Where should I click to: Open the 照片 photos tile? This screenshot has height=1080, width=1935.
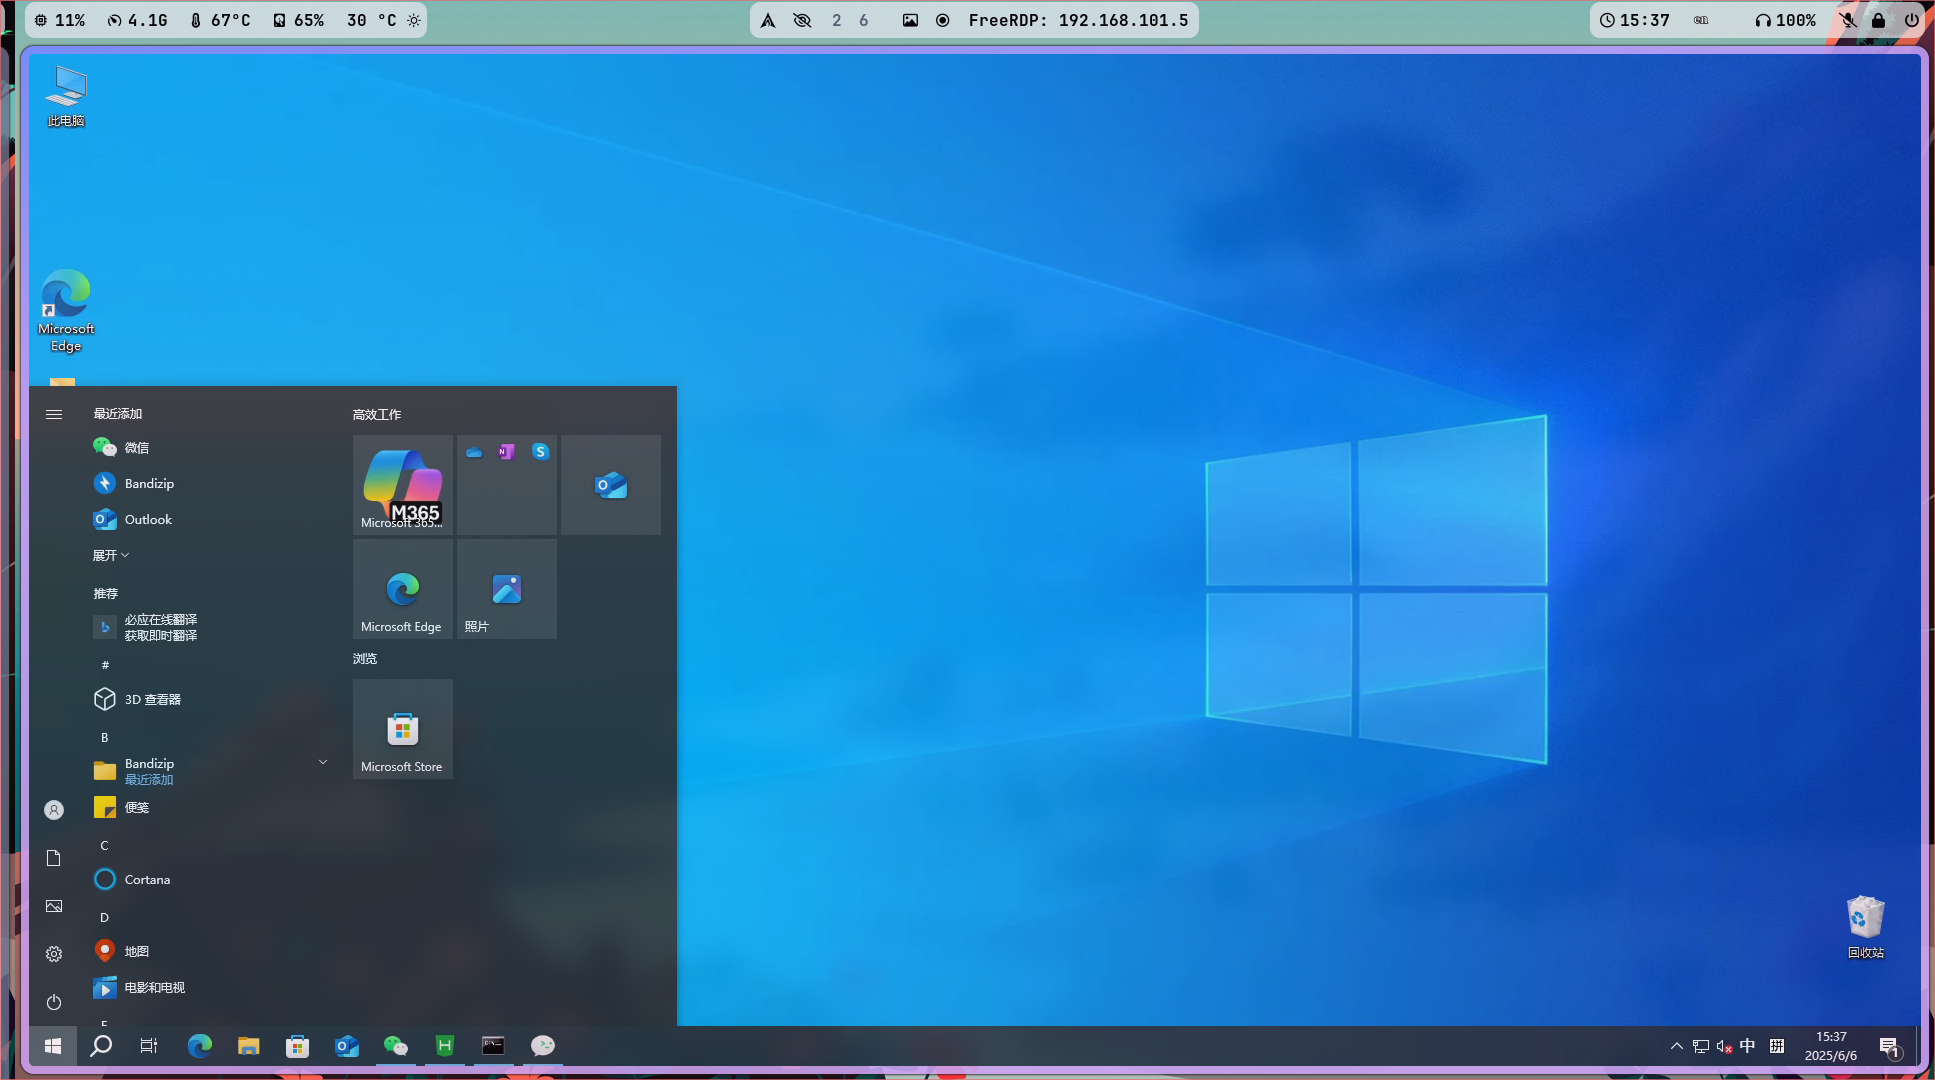click(x=507, y=589)
